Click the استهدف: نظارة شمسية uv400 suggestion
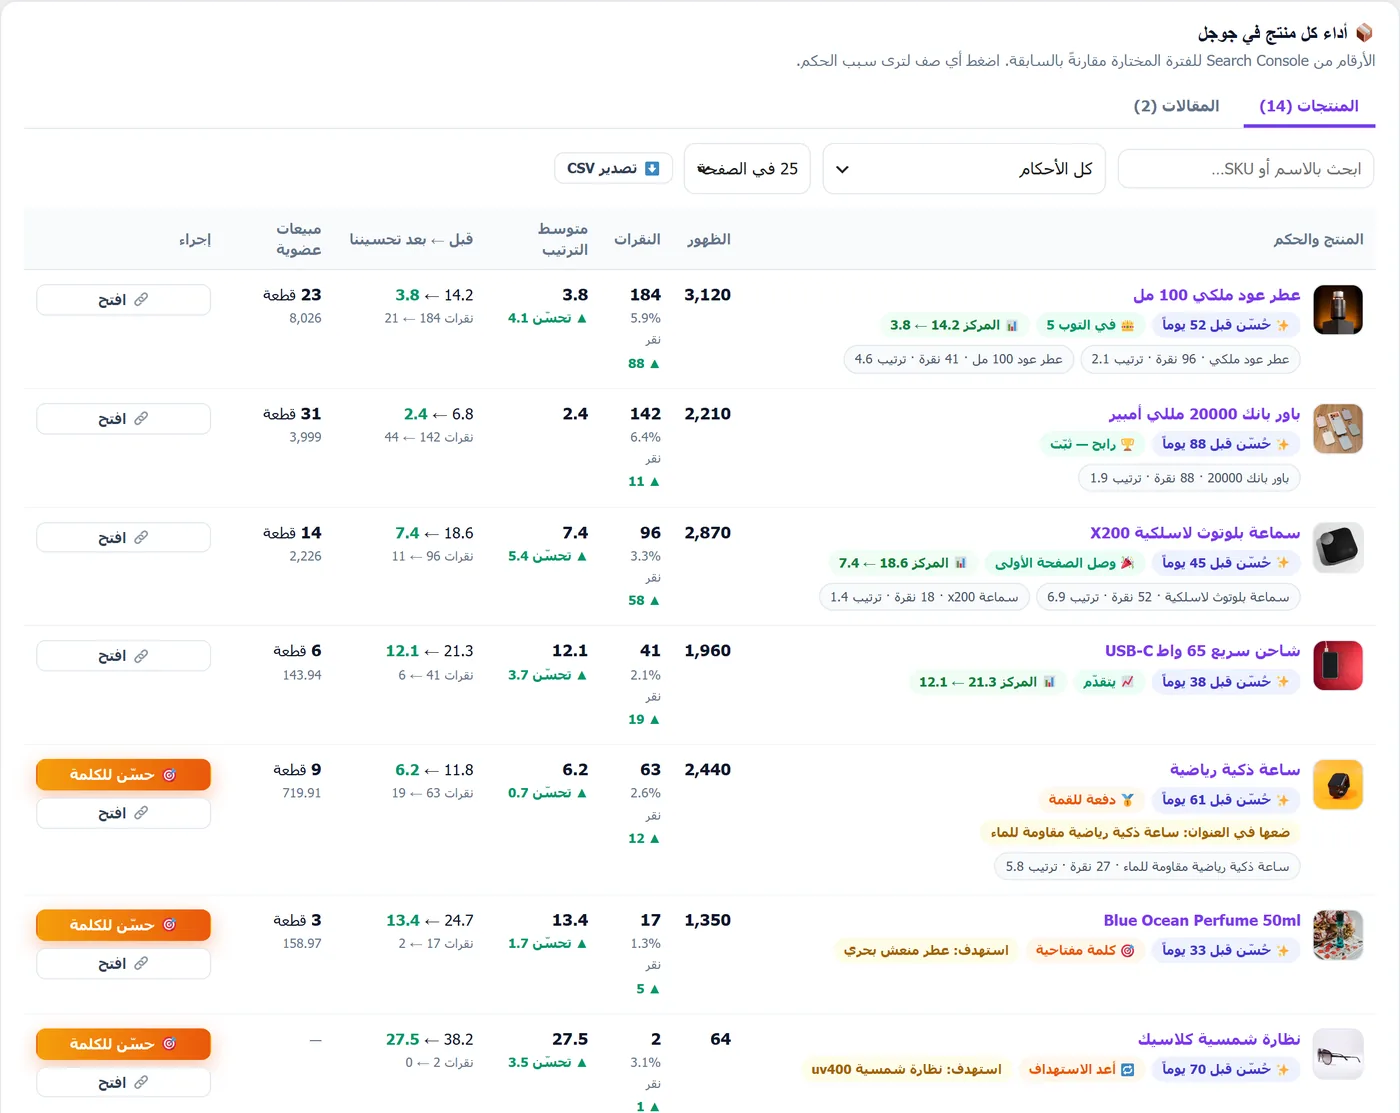The image size is (1400, 1113). [906, 1069]
